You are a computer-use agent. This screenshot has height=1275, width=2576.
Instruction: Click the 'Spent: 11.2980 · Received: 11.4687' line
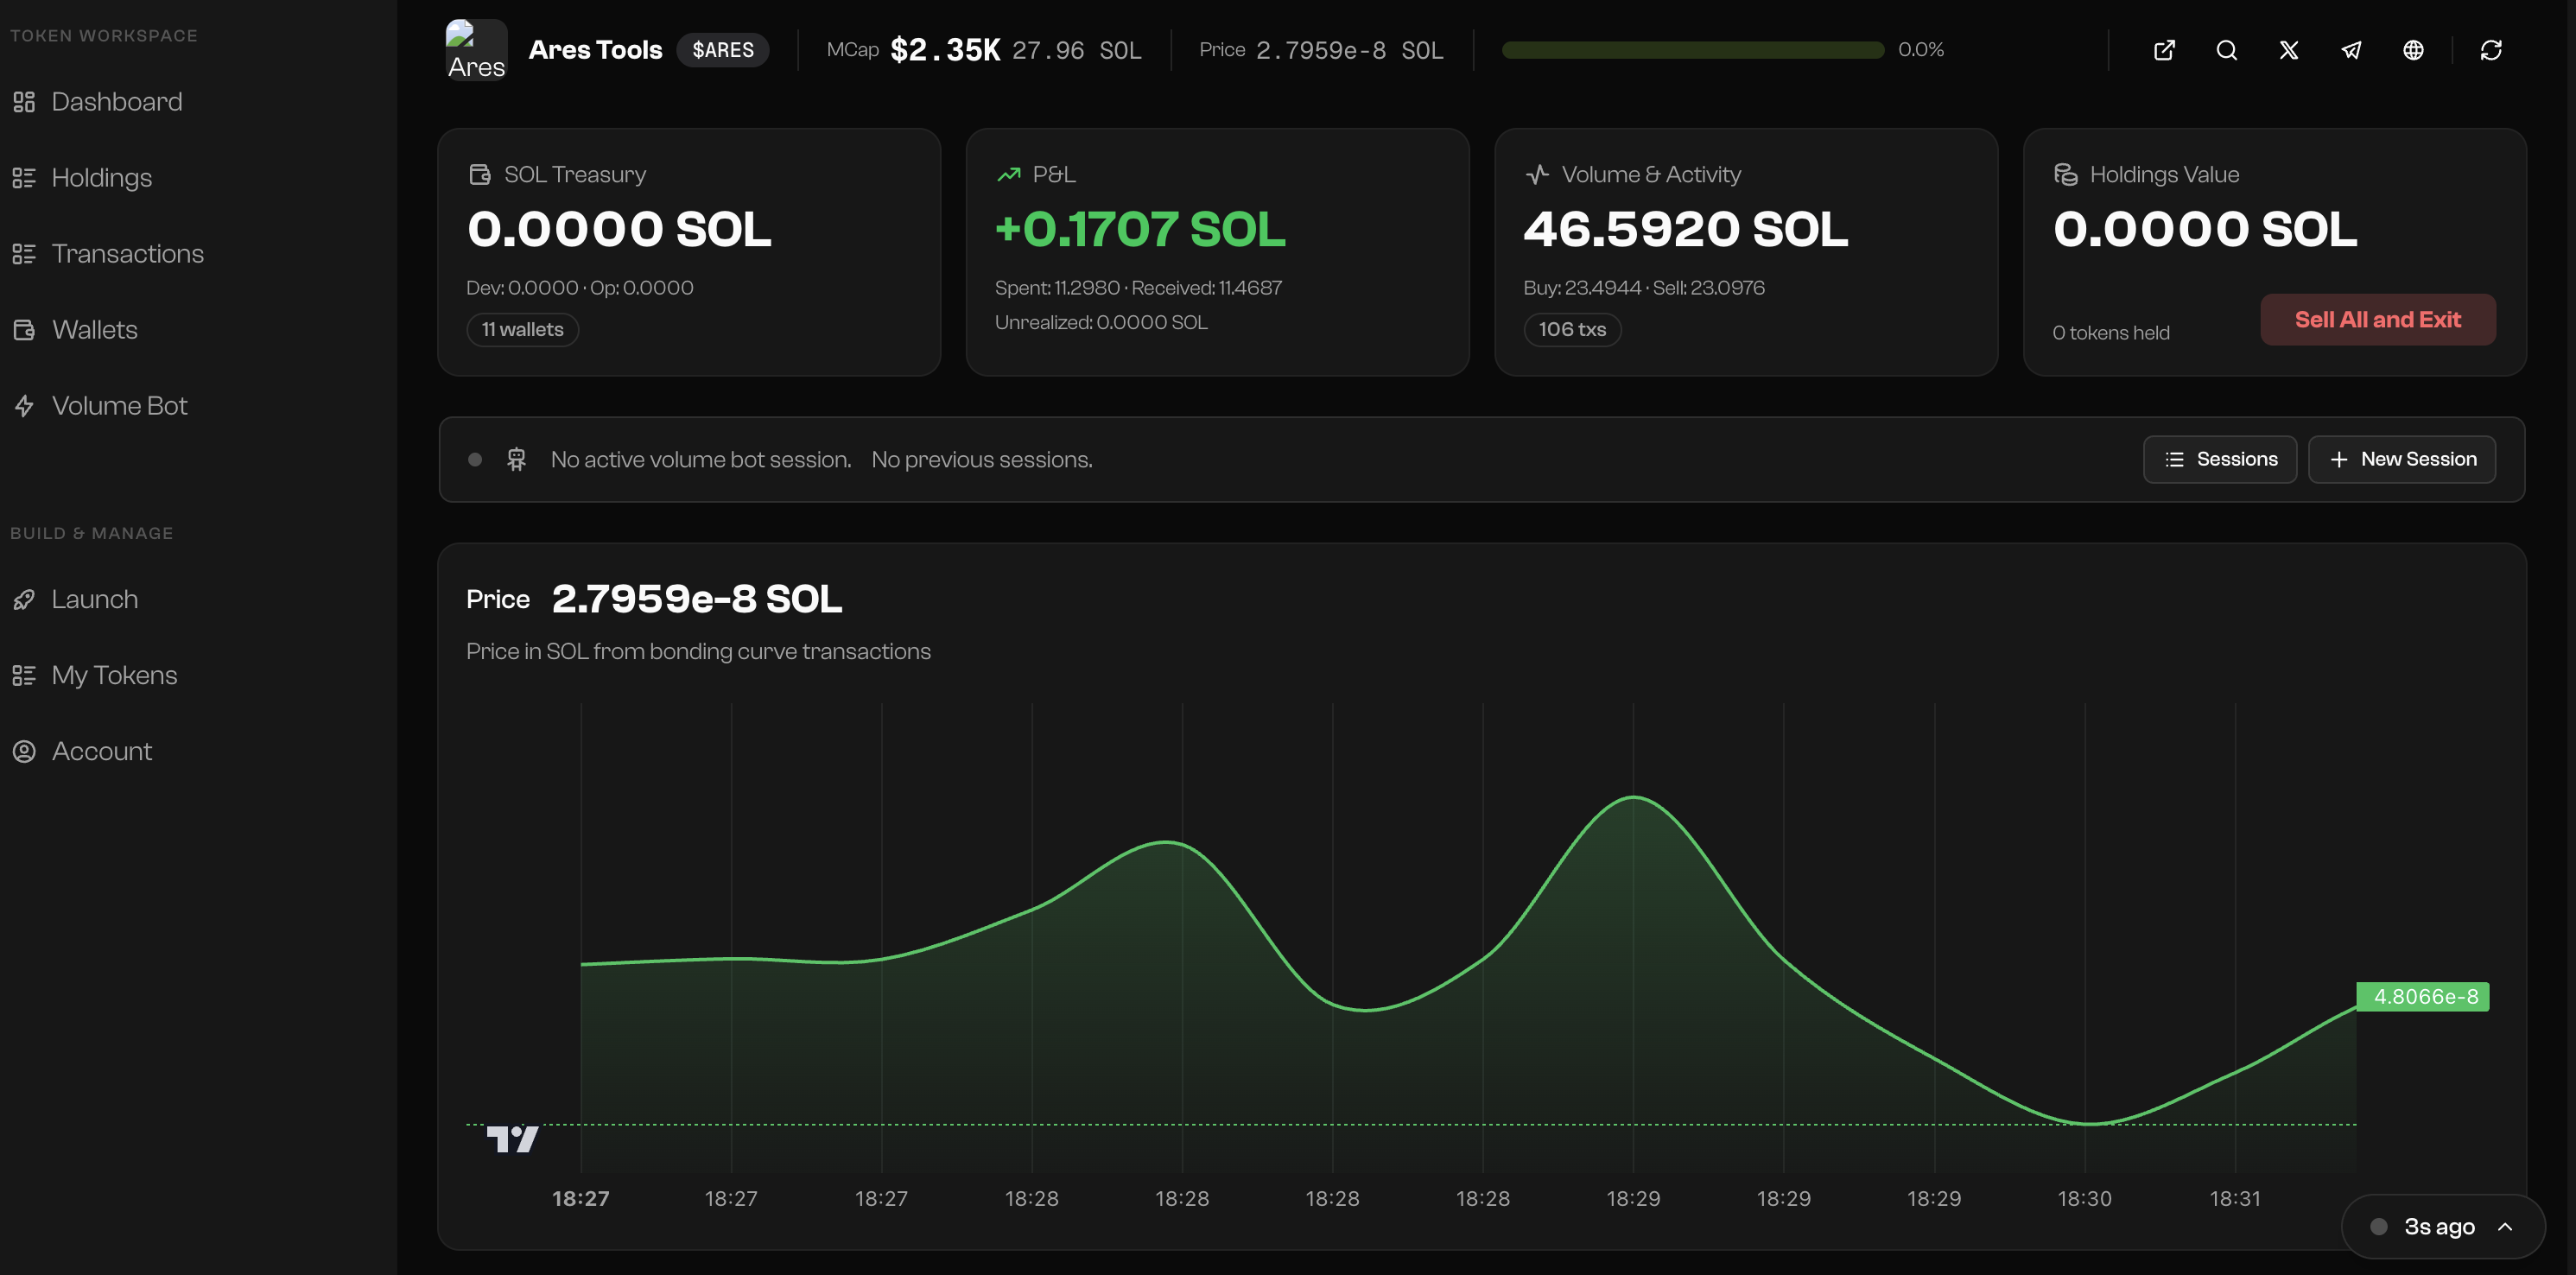click(x=1138, y=288)
